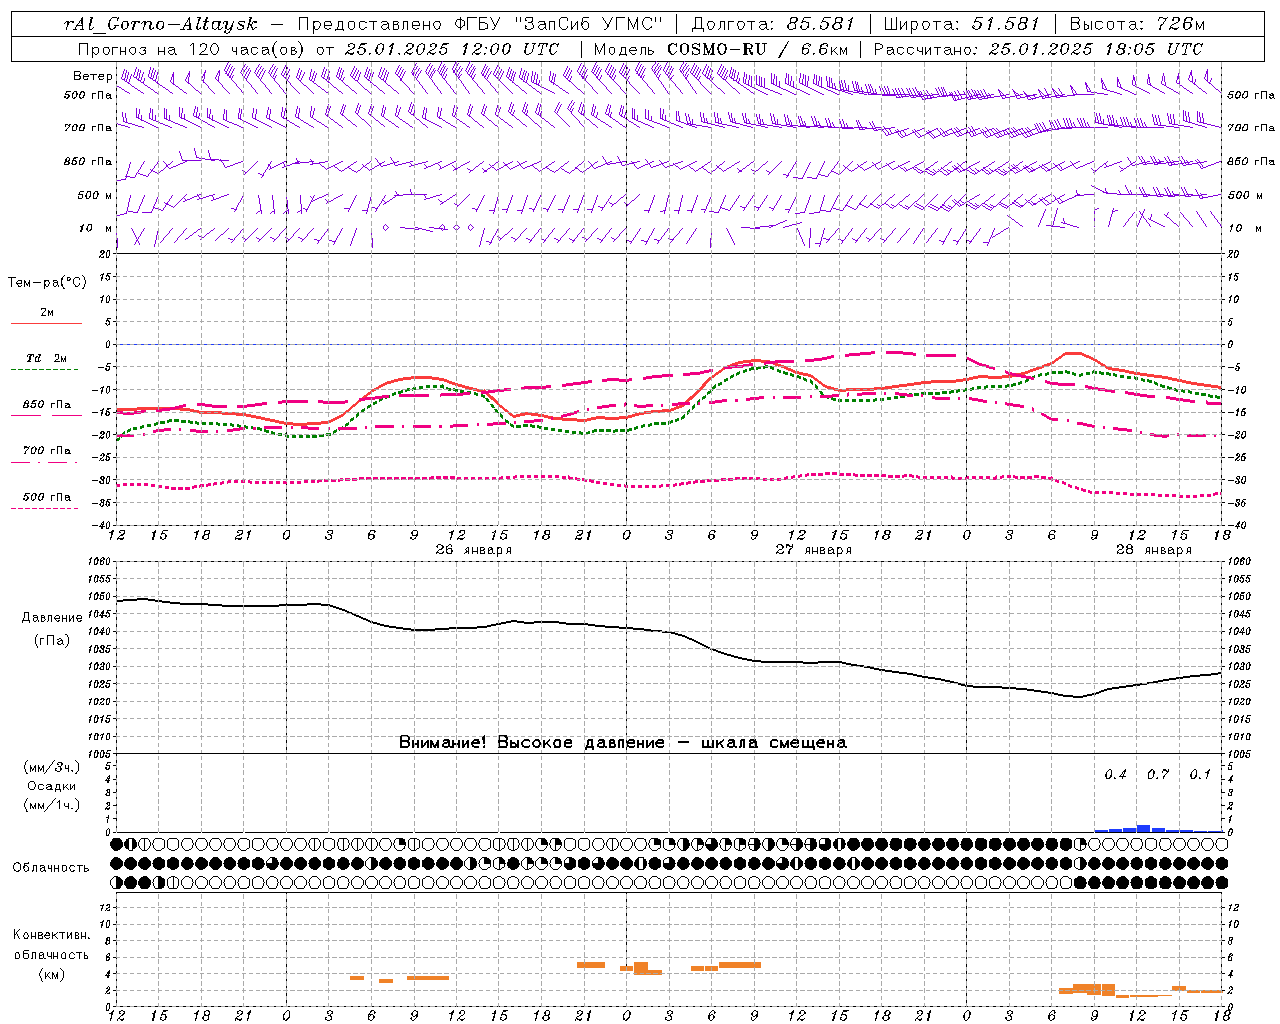Click the '28 января' date label
Screen dimensions: 1280x1024
tap(1154, 550)
